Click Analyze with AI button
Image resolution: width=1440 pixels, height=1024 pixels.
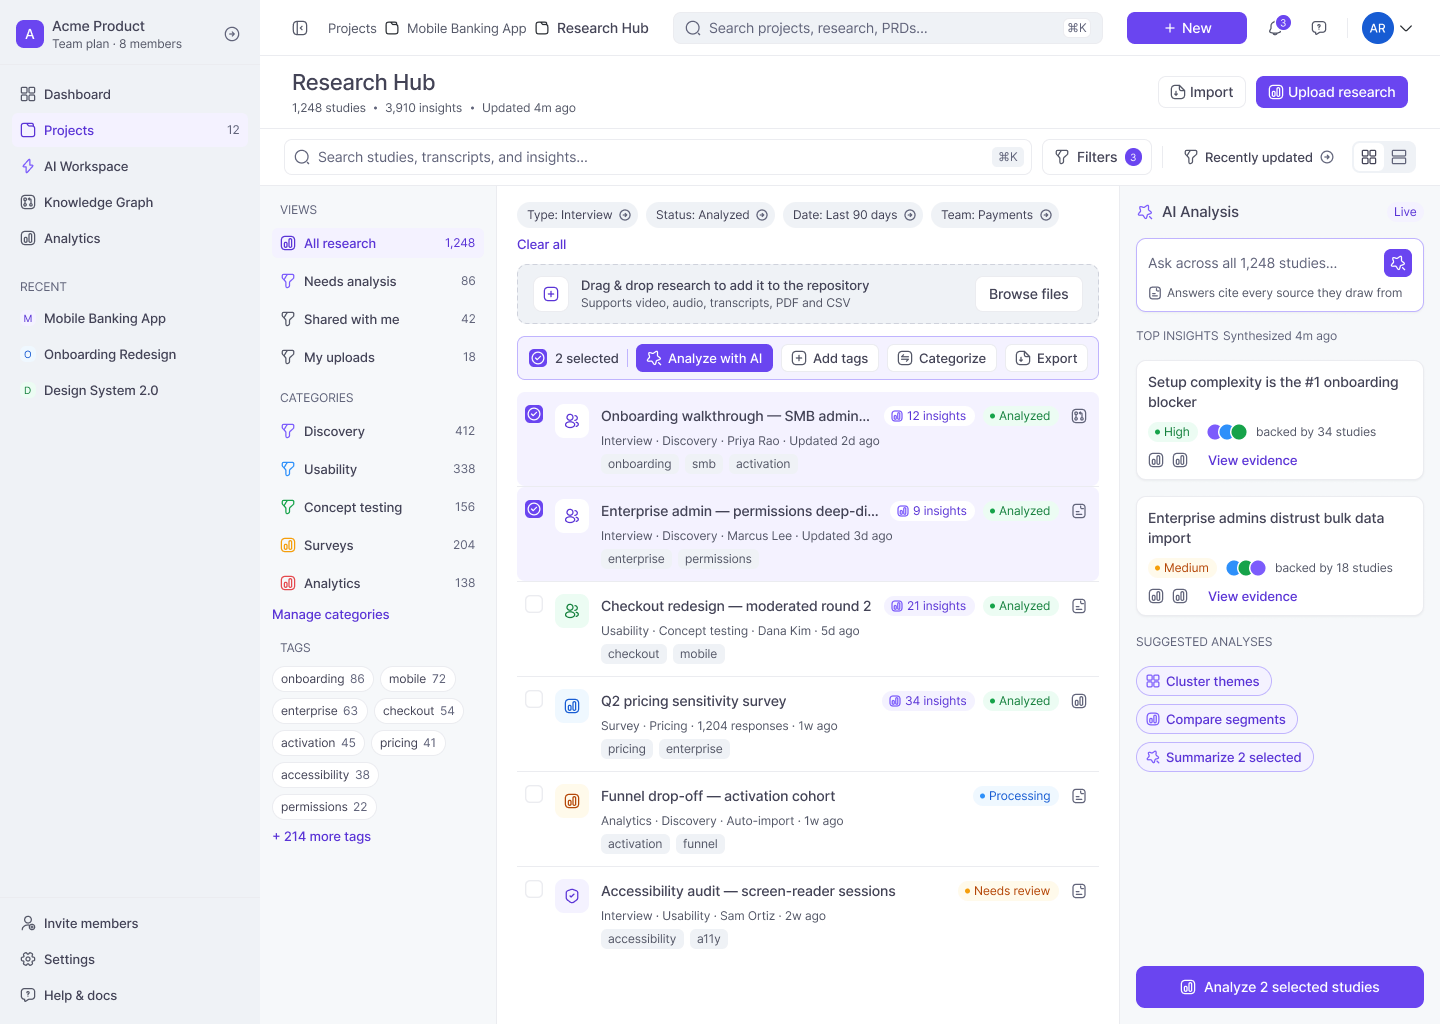(x=704, y=358)
